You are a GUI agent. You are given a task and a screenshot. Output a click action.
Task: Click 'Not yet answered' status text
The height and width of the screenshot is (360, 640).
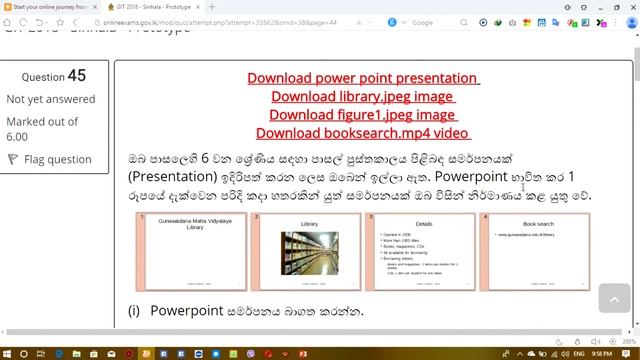[51, 99]
